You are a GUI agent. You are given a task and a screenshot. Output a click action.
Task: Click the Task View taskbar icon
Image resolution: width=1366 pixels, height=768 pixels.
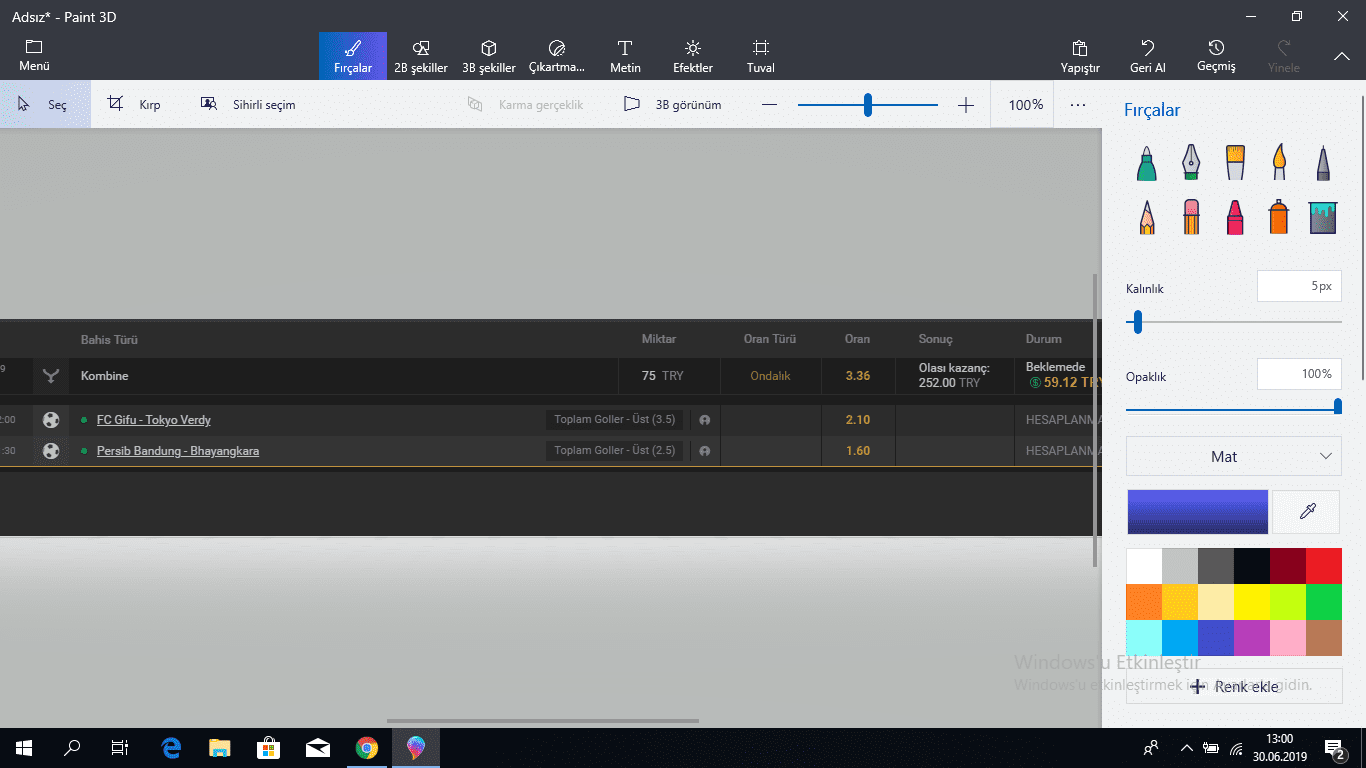(x=120, y=748)
